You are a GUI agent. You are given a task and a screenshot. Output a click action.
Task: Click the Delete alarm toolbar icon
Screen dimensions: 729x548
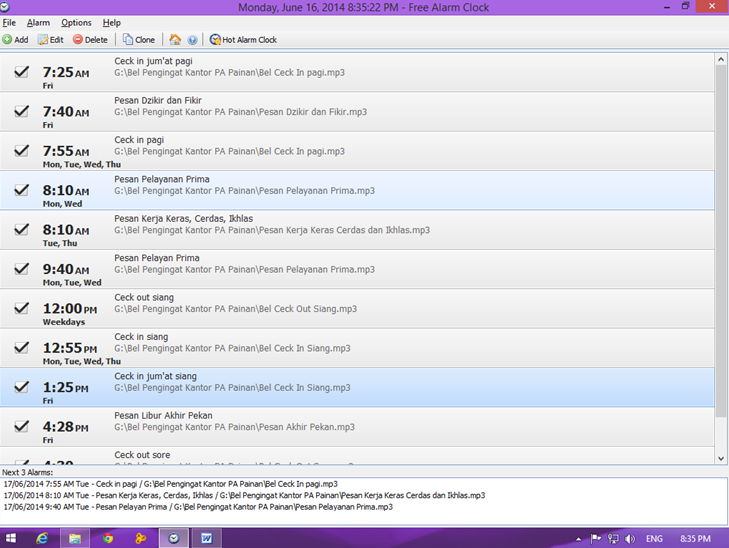[90, 40]
